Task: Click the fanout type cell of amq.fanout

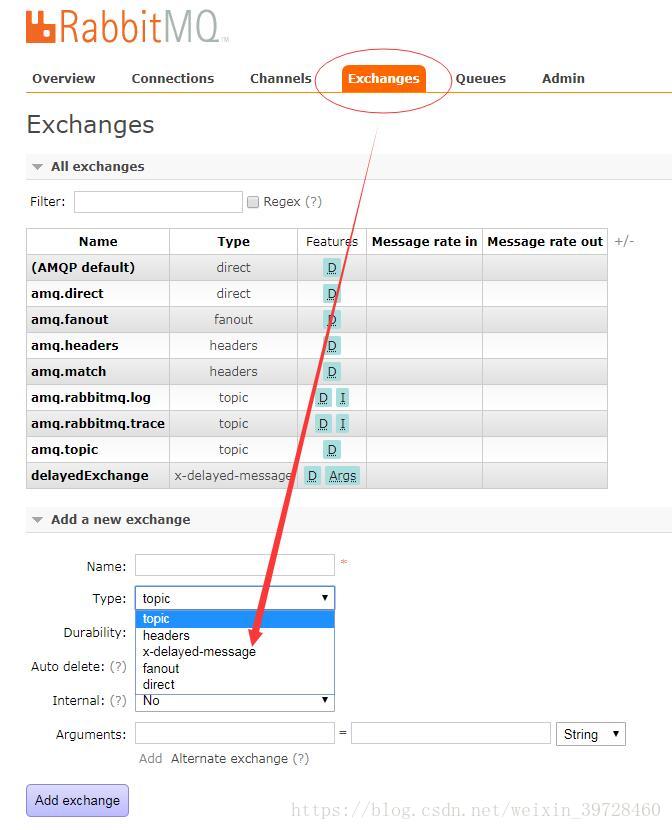Action: coord(233,319)
